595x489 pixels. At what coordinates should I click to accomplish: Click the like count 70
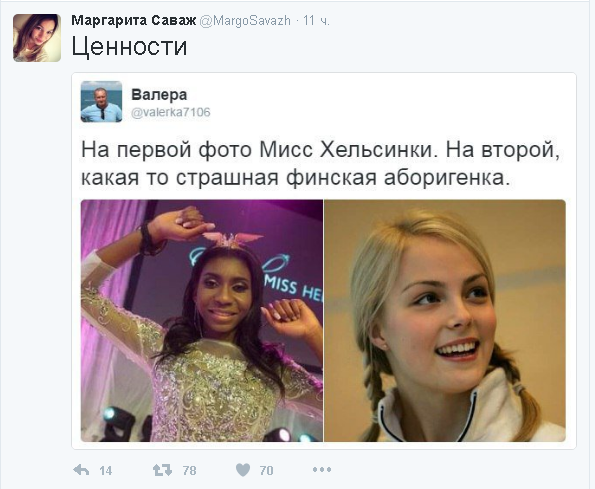[x=266, y=471]
